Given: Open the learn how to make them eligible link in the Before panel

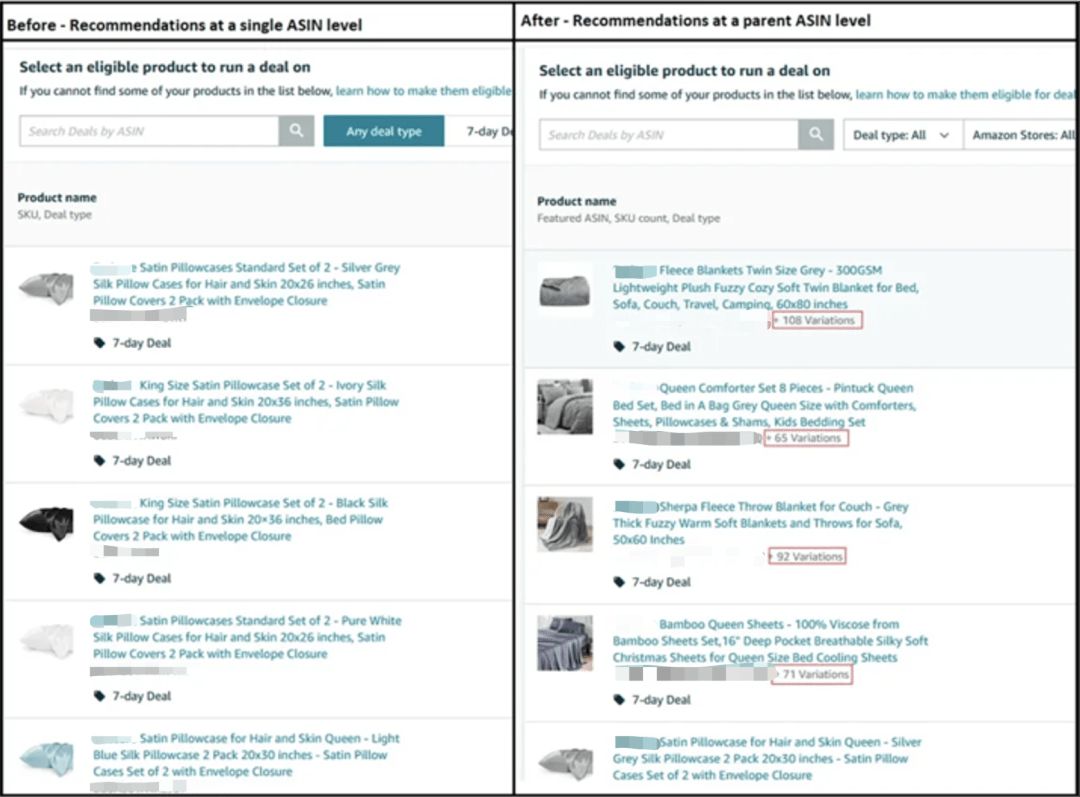Looking at the screenshot, I should pyautogui.click(x=423, y=91).
